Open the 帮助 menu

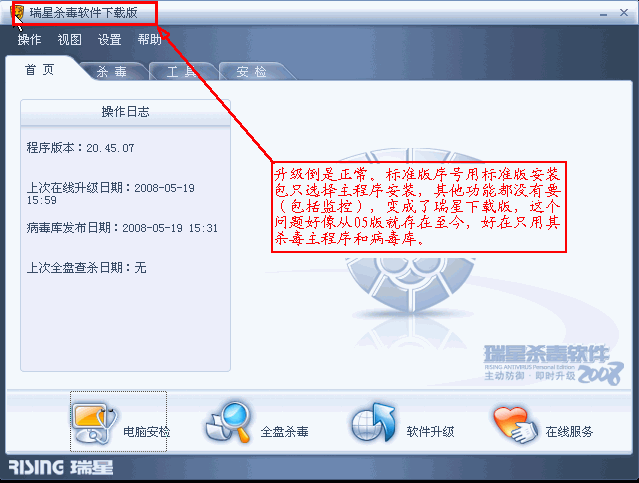pyautogui.click(x=149, y=40)
